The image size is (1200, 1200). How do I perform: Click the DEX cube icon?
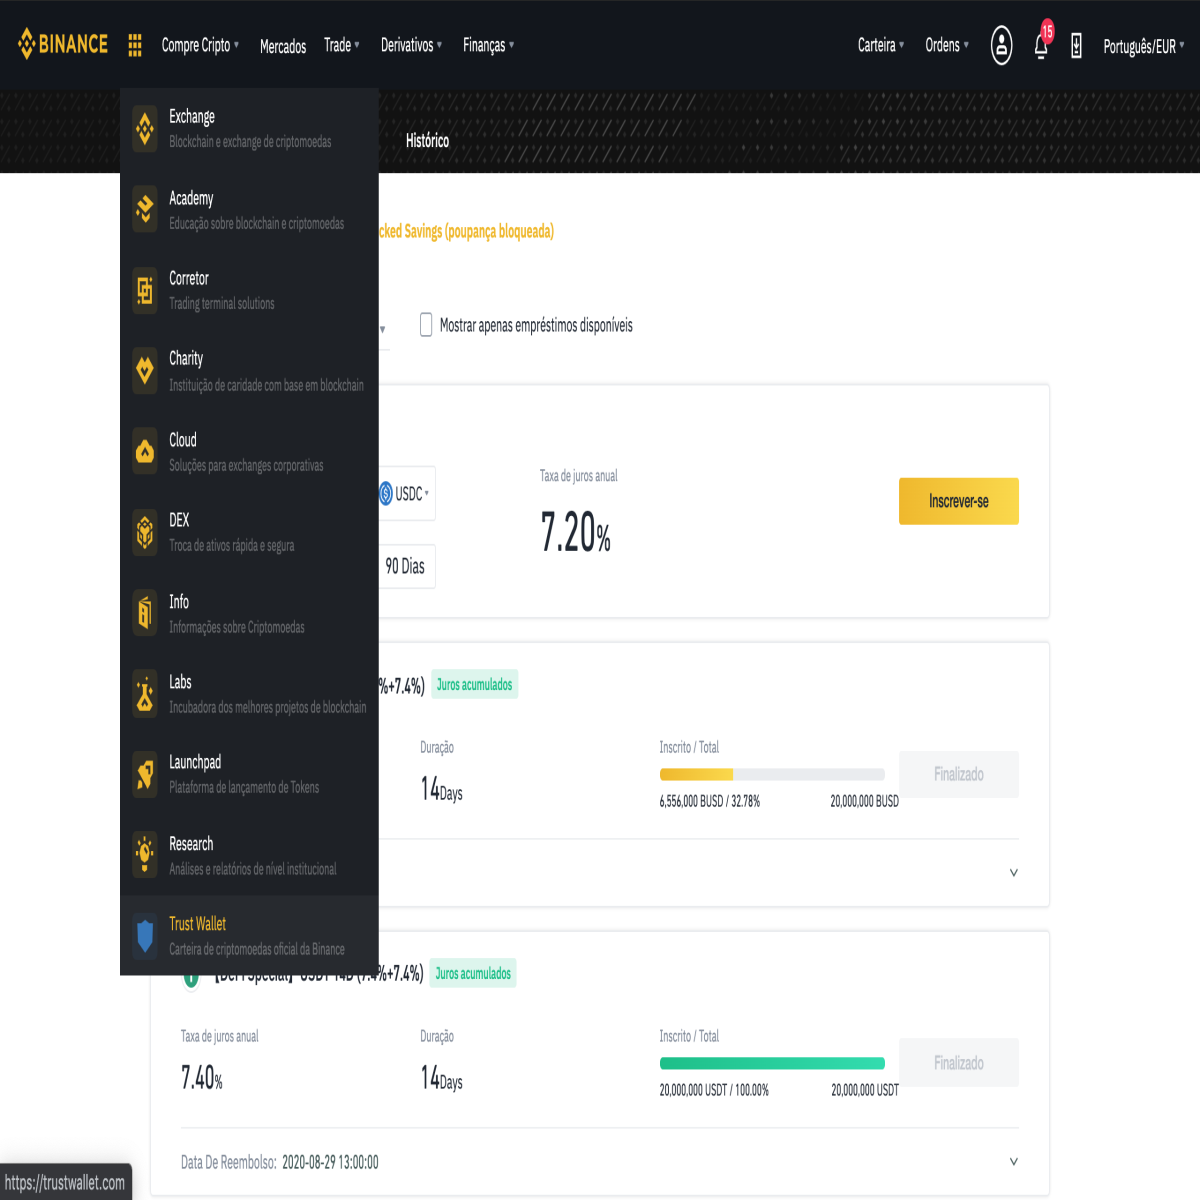click(145, 532)
